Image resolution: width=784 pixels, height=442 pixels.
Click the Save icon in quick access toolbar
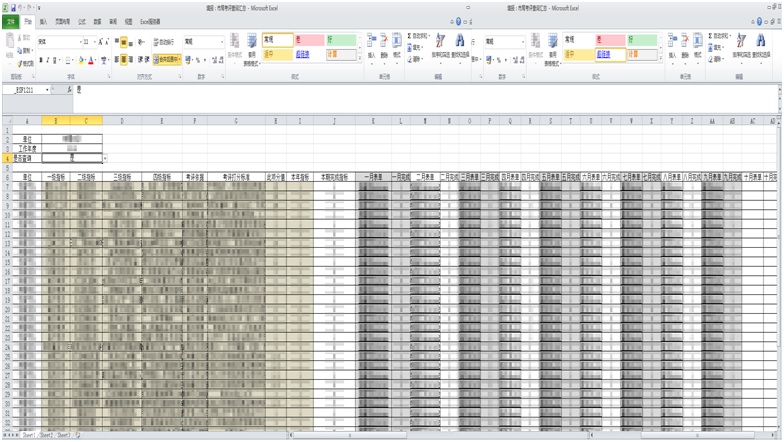point(13,7)
